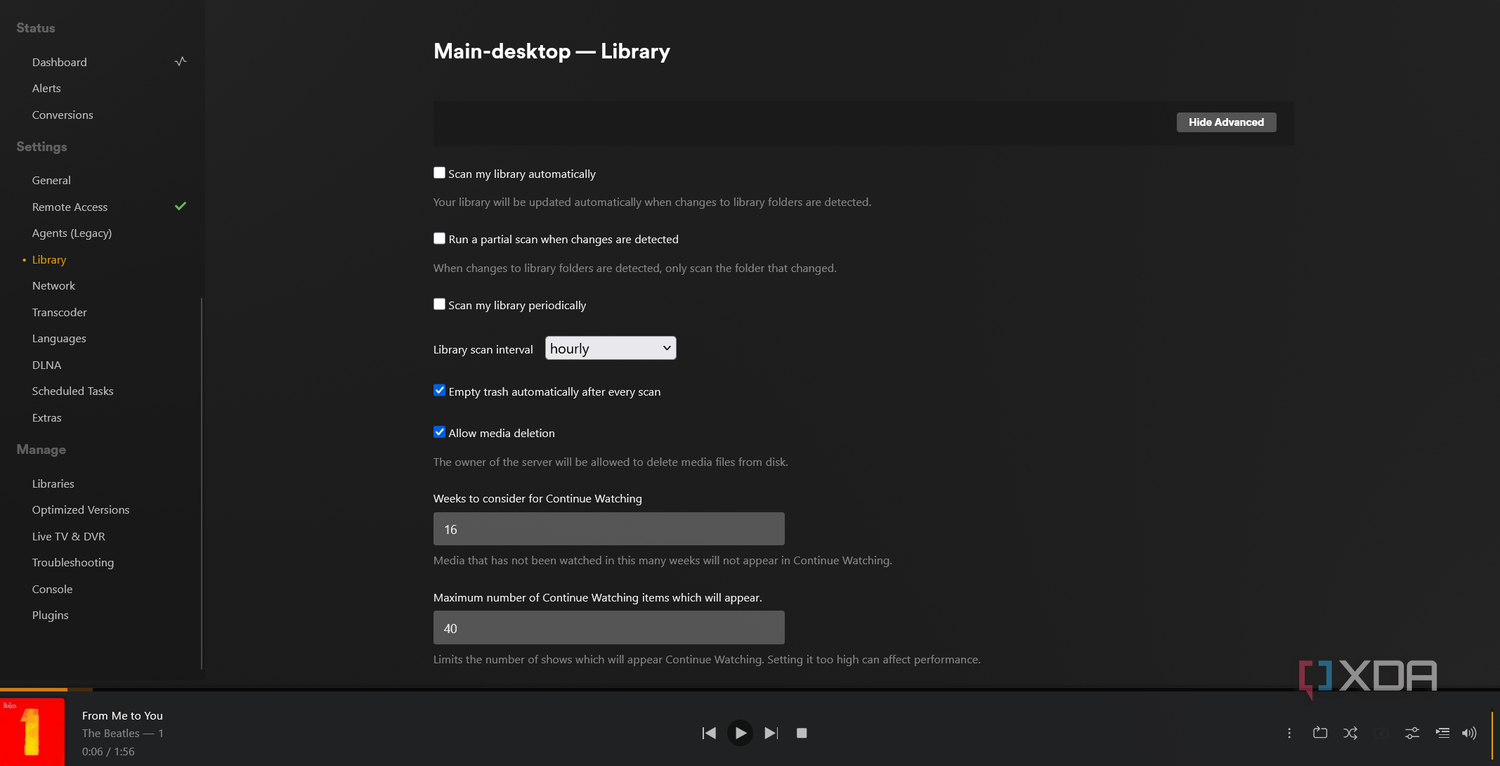Screen dimensions: 1500x766
Task: Click the lyrics icon in player bar
Action: [x=1382, y=733]
